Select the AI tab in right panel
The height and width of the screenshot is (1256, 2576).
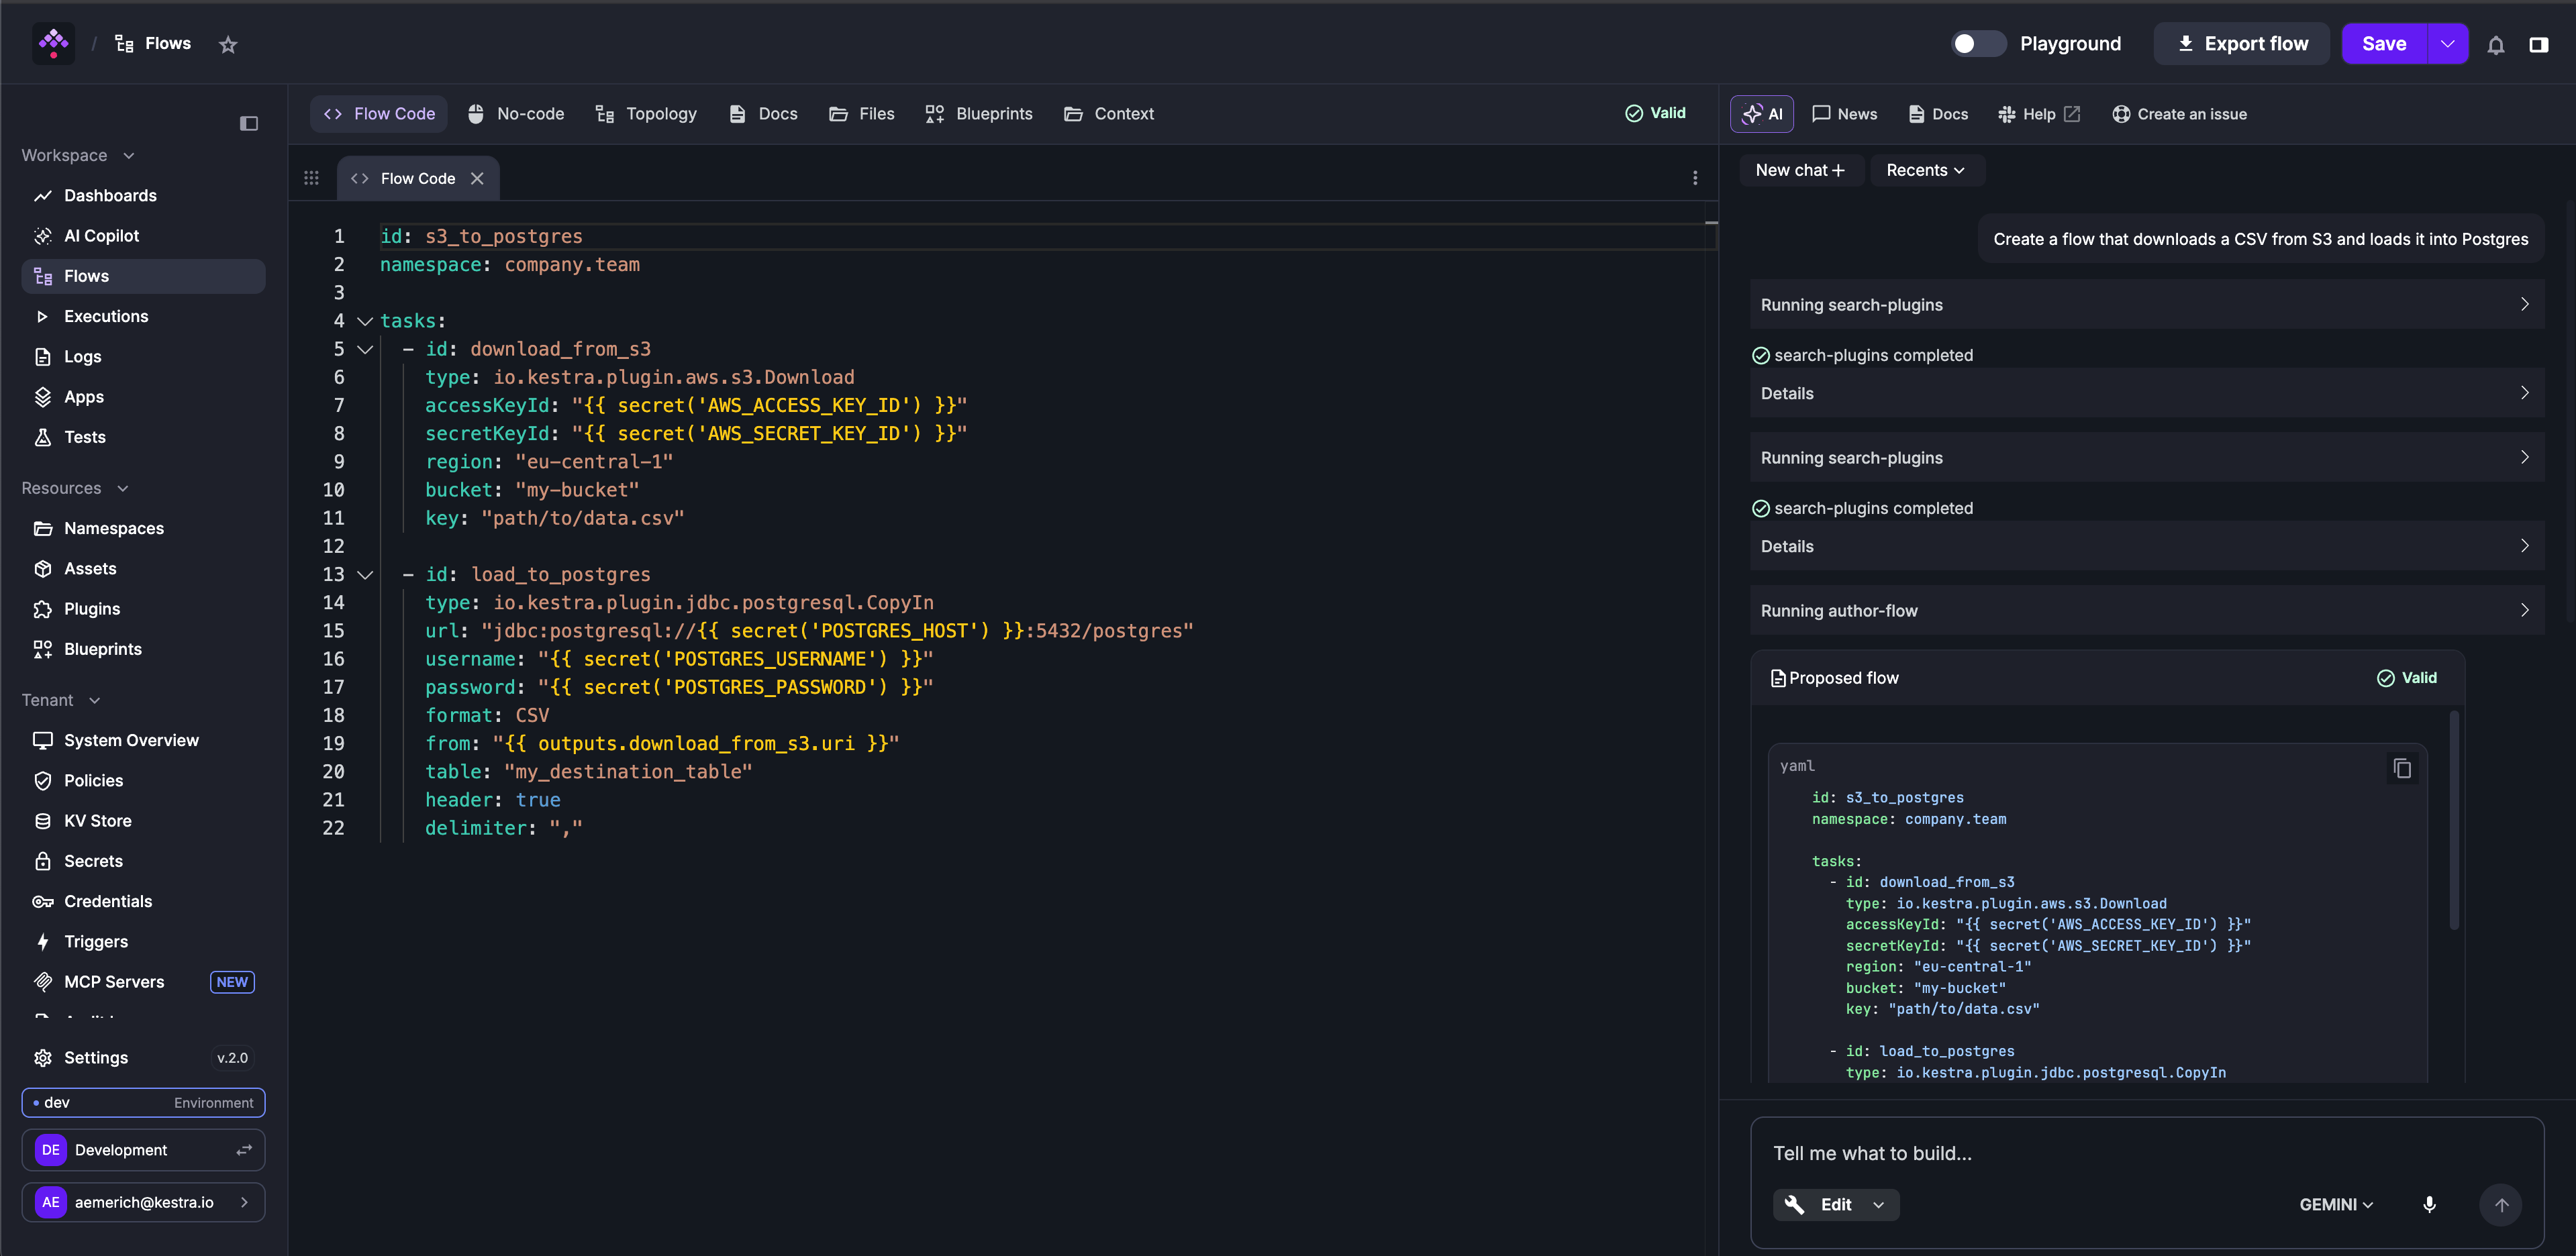click(1762, 114)
